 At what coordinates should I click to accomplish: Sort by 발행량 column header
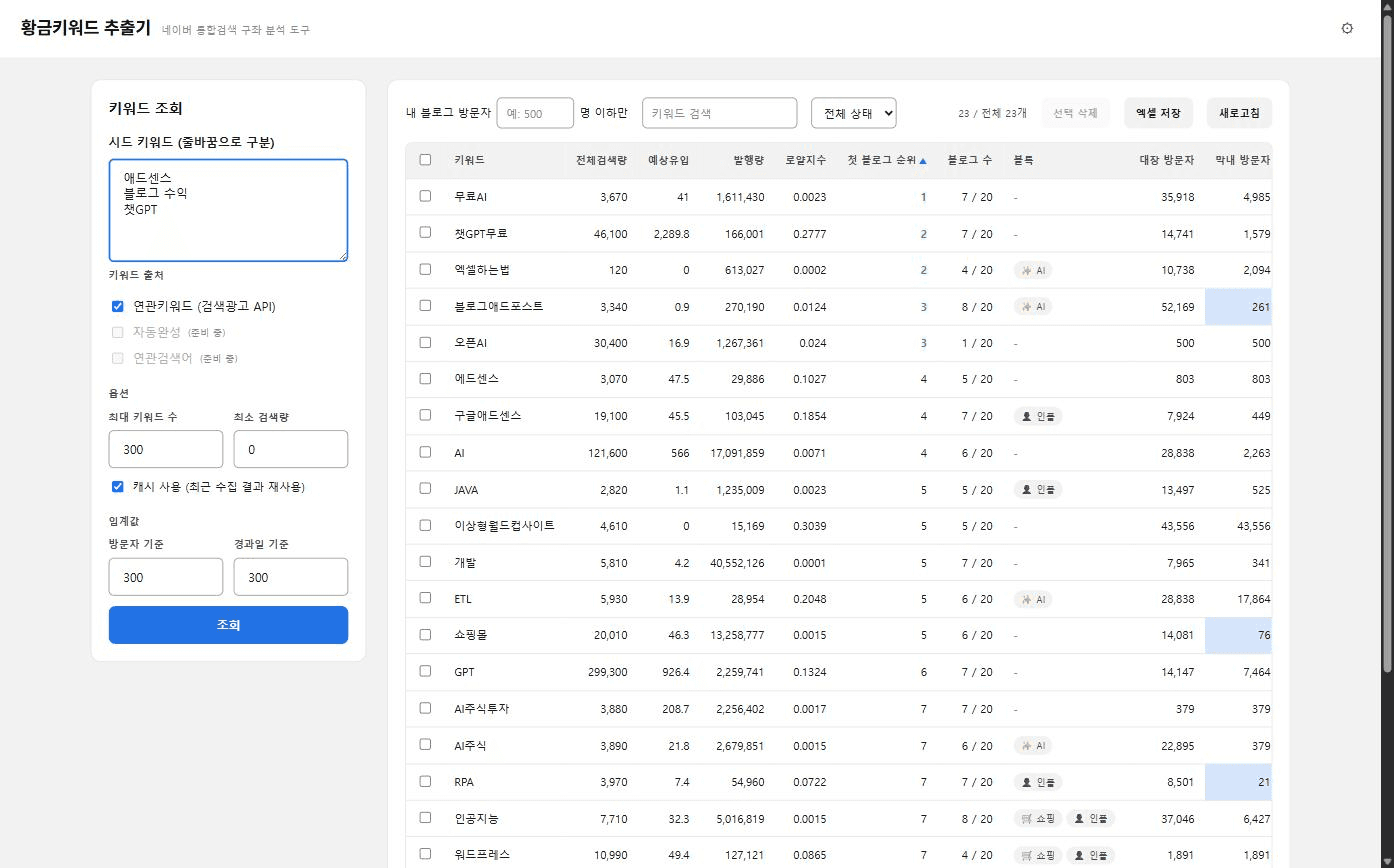click(x=748, y=160)
